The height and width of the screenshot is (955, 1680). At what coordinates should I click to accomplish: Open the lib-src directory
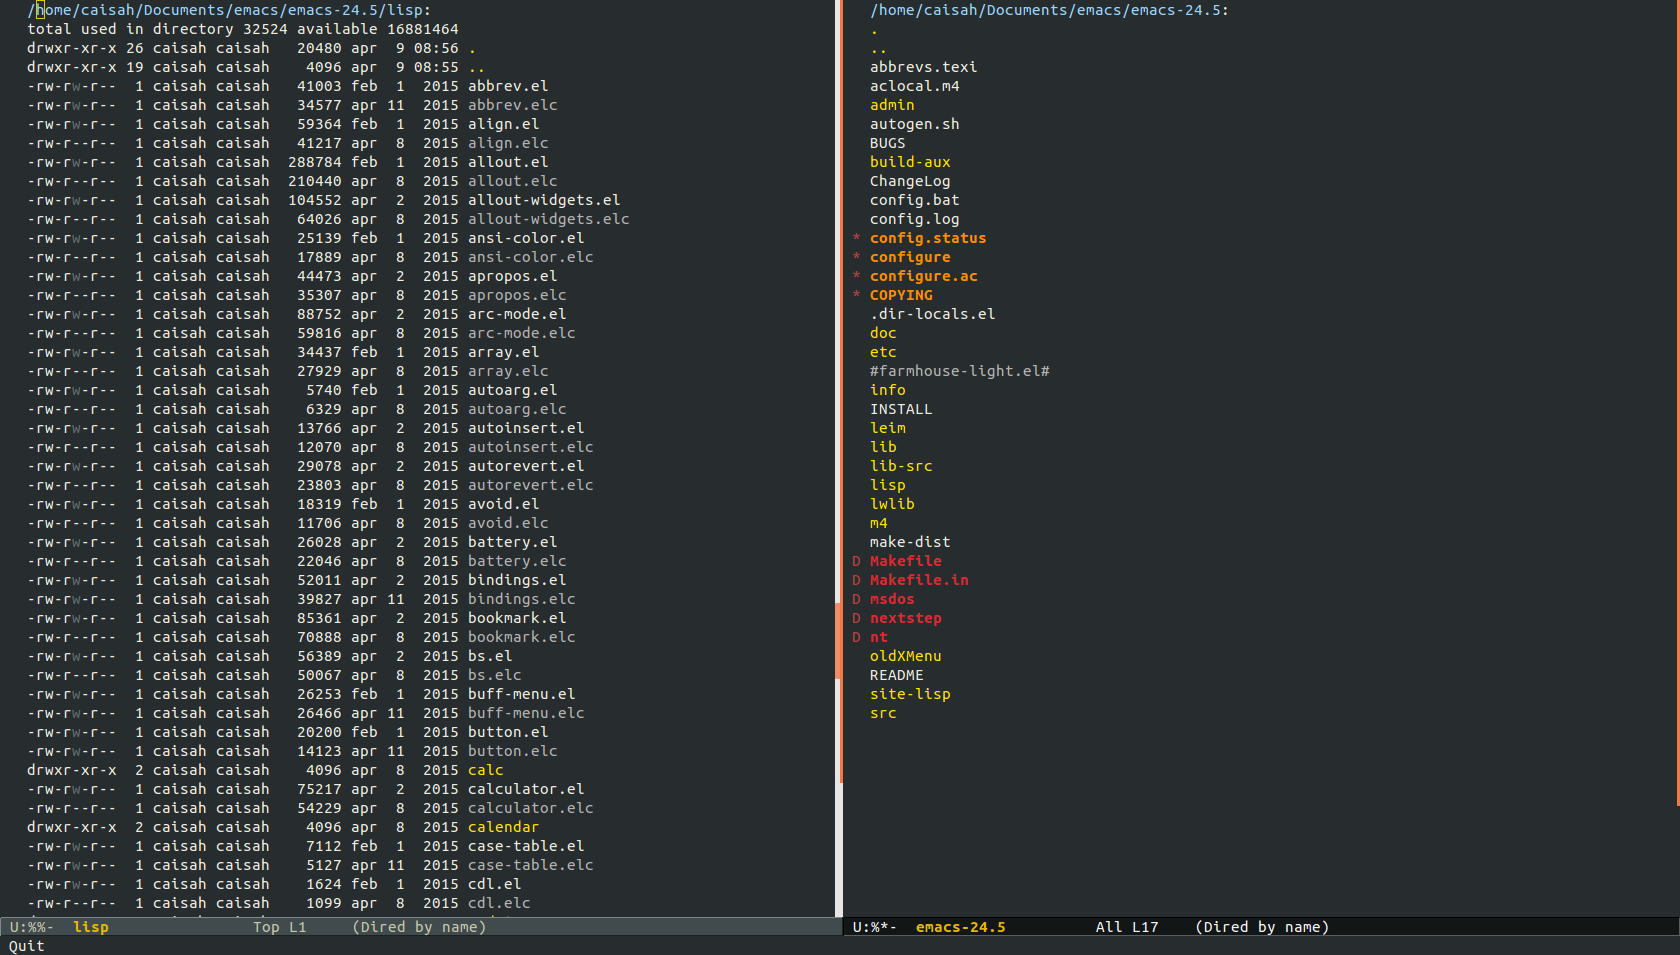900,466
